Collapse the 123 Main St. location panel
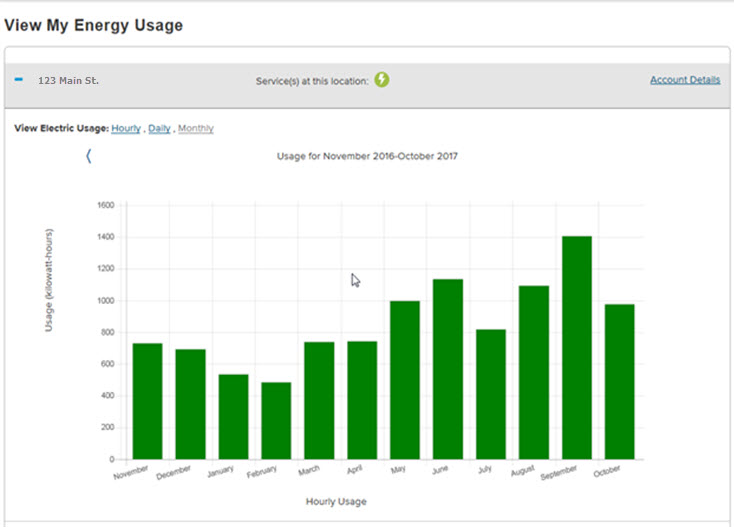Viewport: 734px width, 527px height. 19,79
